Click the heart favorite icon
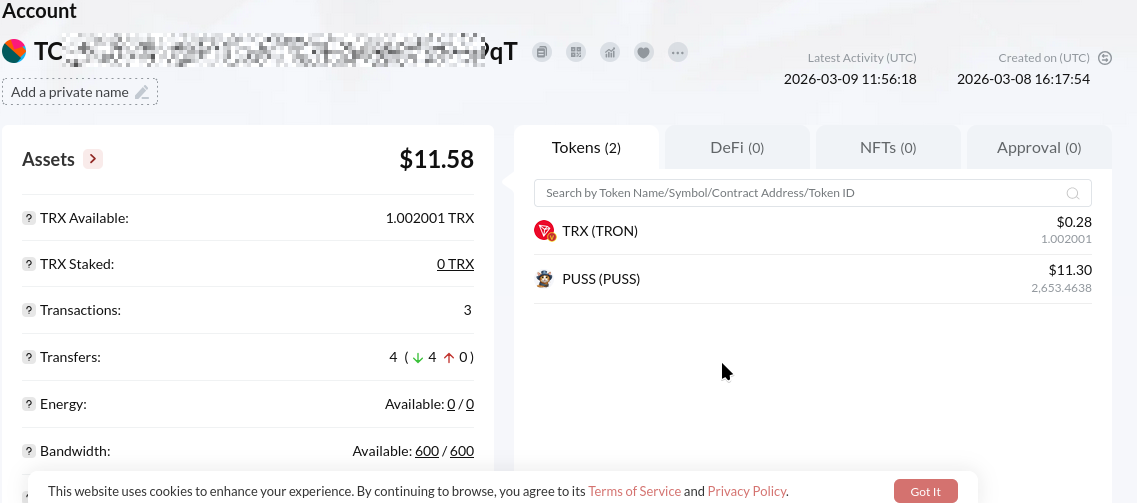Viewport: 1137px width, 503px height. [644, 52]
